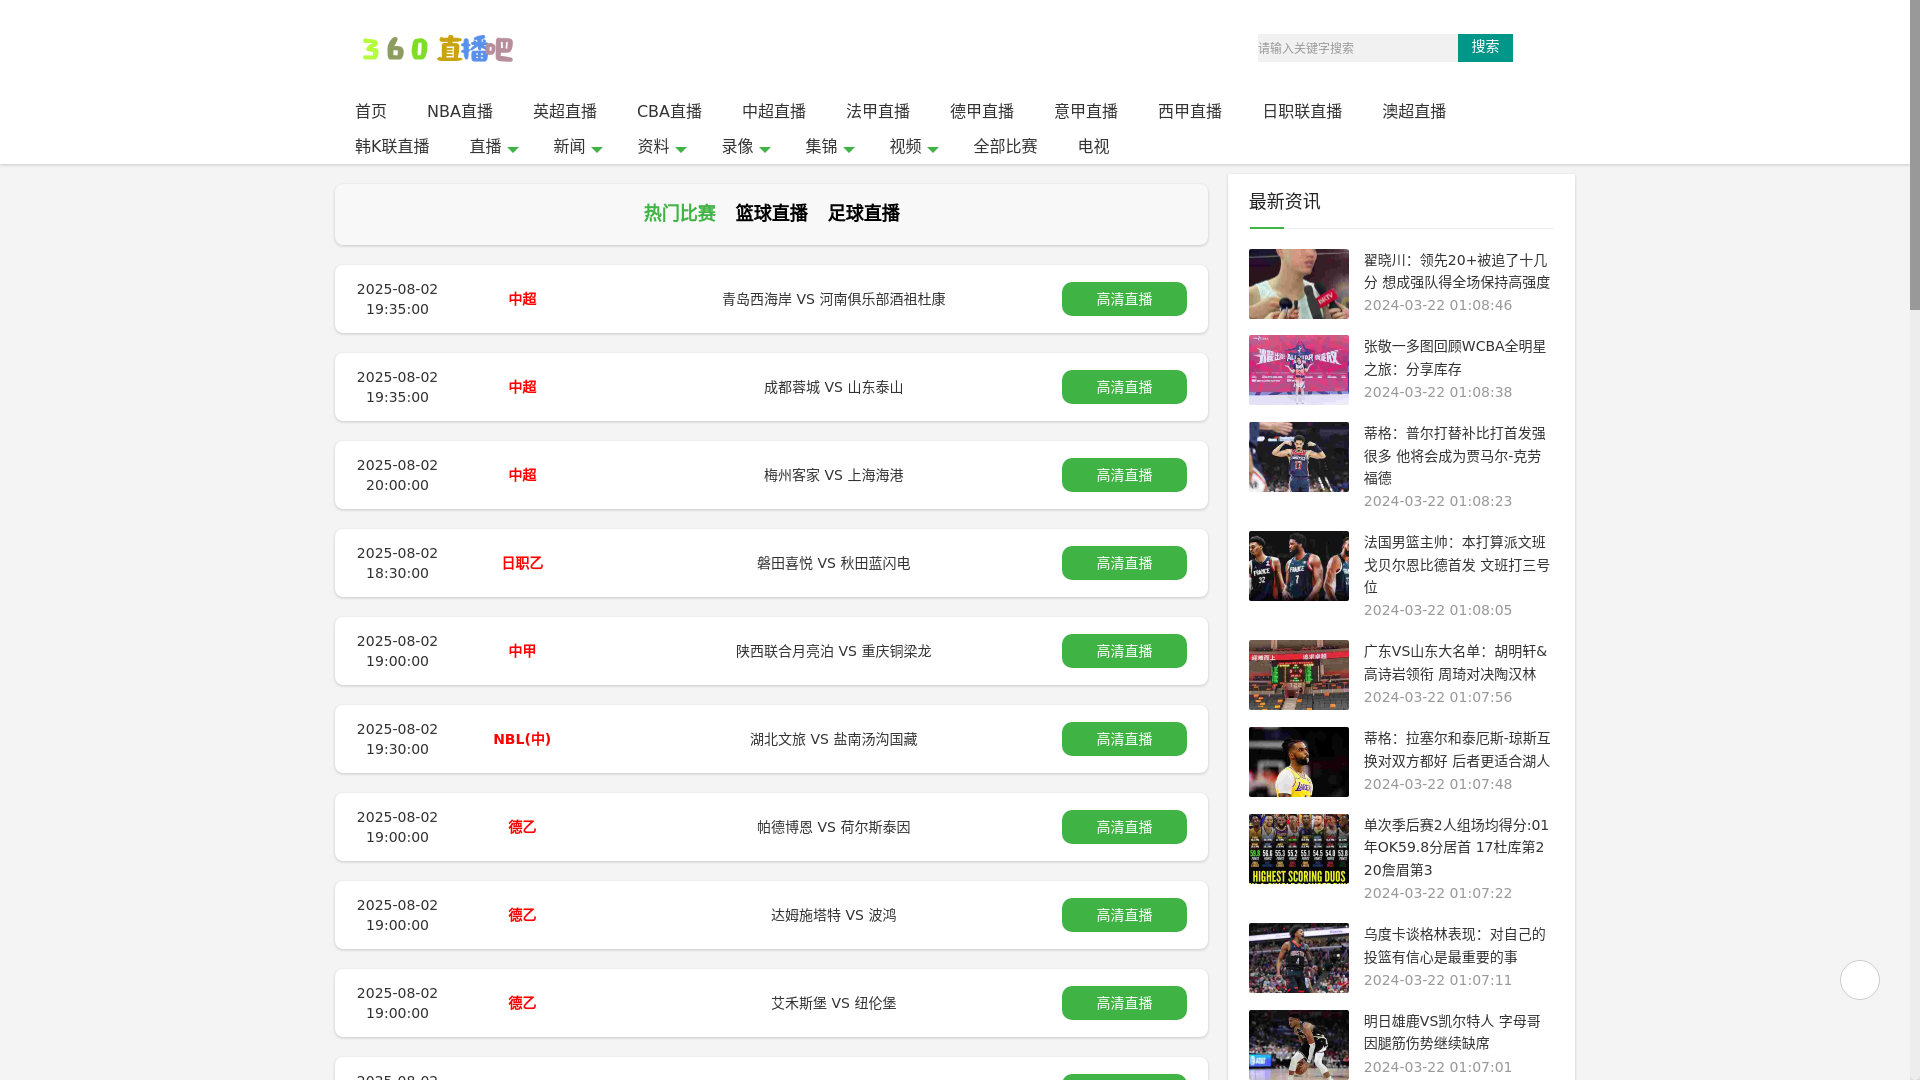
Task: Read headline 广东VS山东大名单：胡明轩
Action: click(x=1455, y=663)
